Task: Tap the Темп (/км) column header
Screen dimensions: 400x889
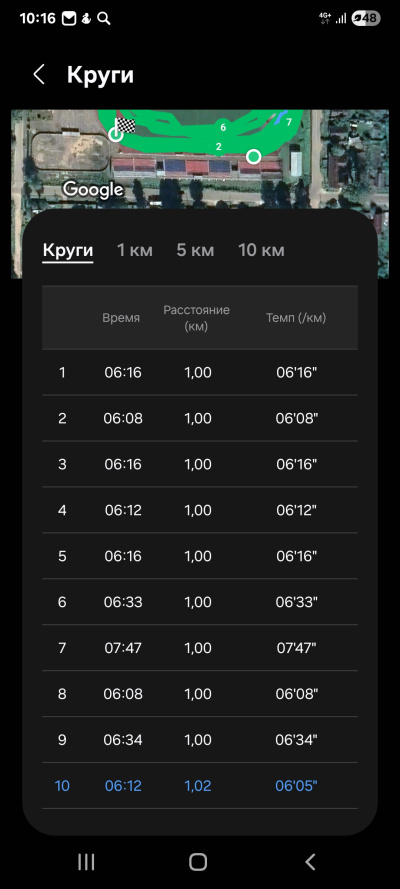Action: (296, 318)
